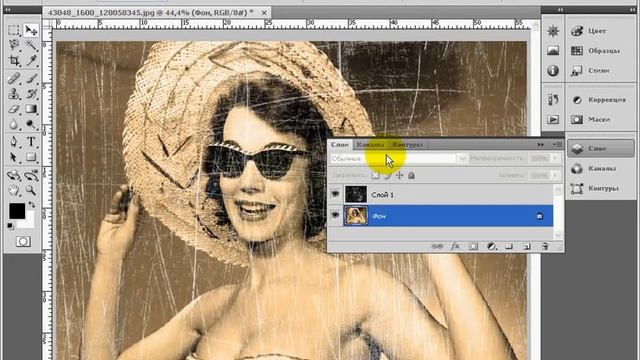Screen dimensions: 640x360
Task: Select the Dodge tool
Action: tap(31, 124)
